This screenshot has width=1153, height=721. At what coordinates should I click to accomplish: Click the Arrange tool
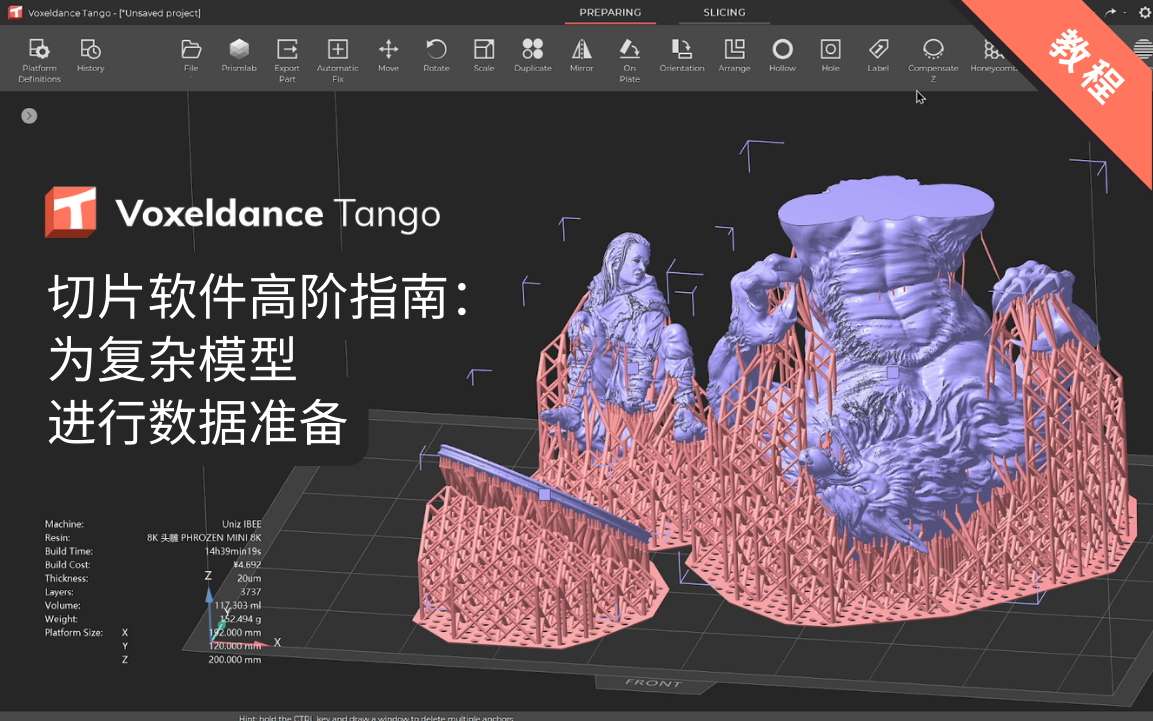(x=734, y=56)
